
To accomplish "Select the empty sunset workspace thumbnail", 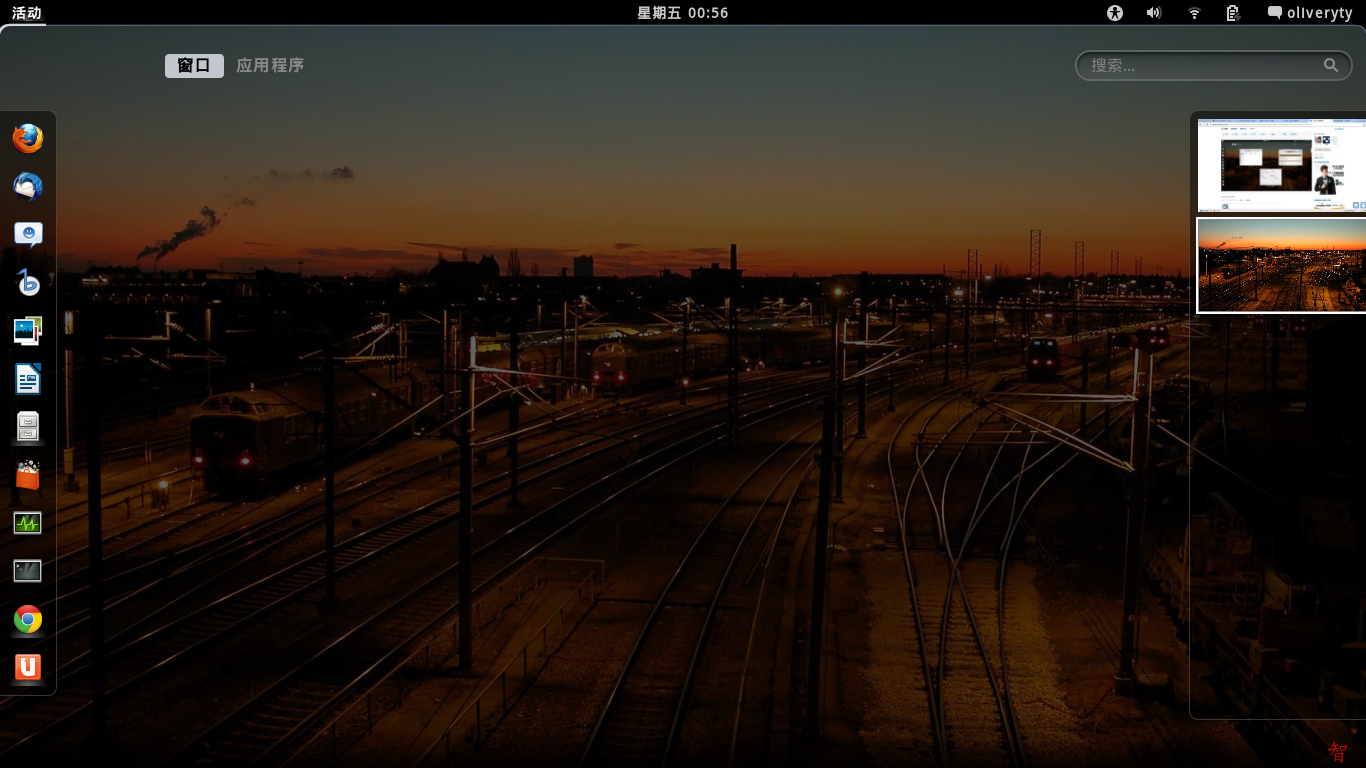I will [1282, 265].
